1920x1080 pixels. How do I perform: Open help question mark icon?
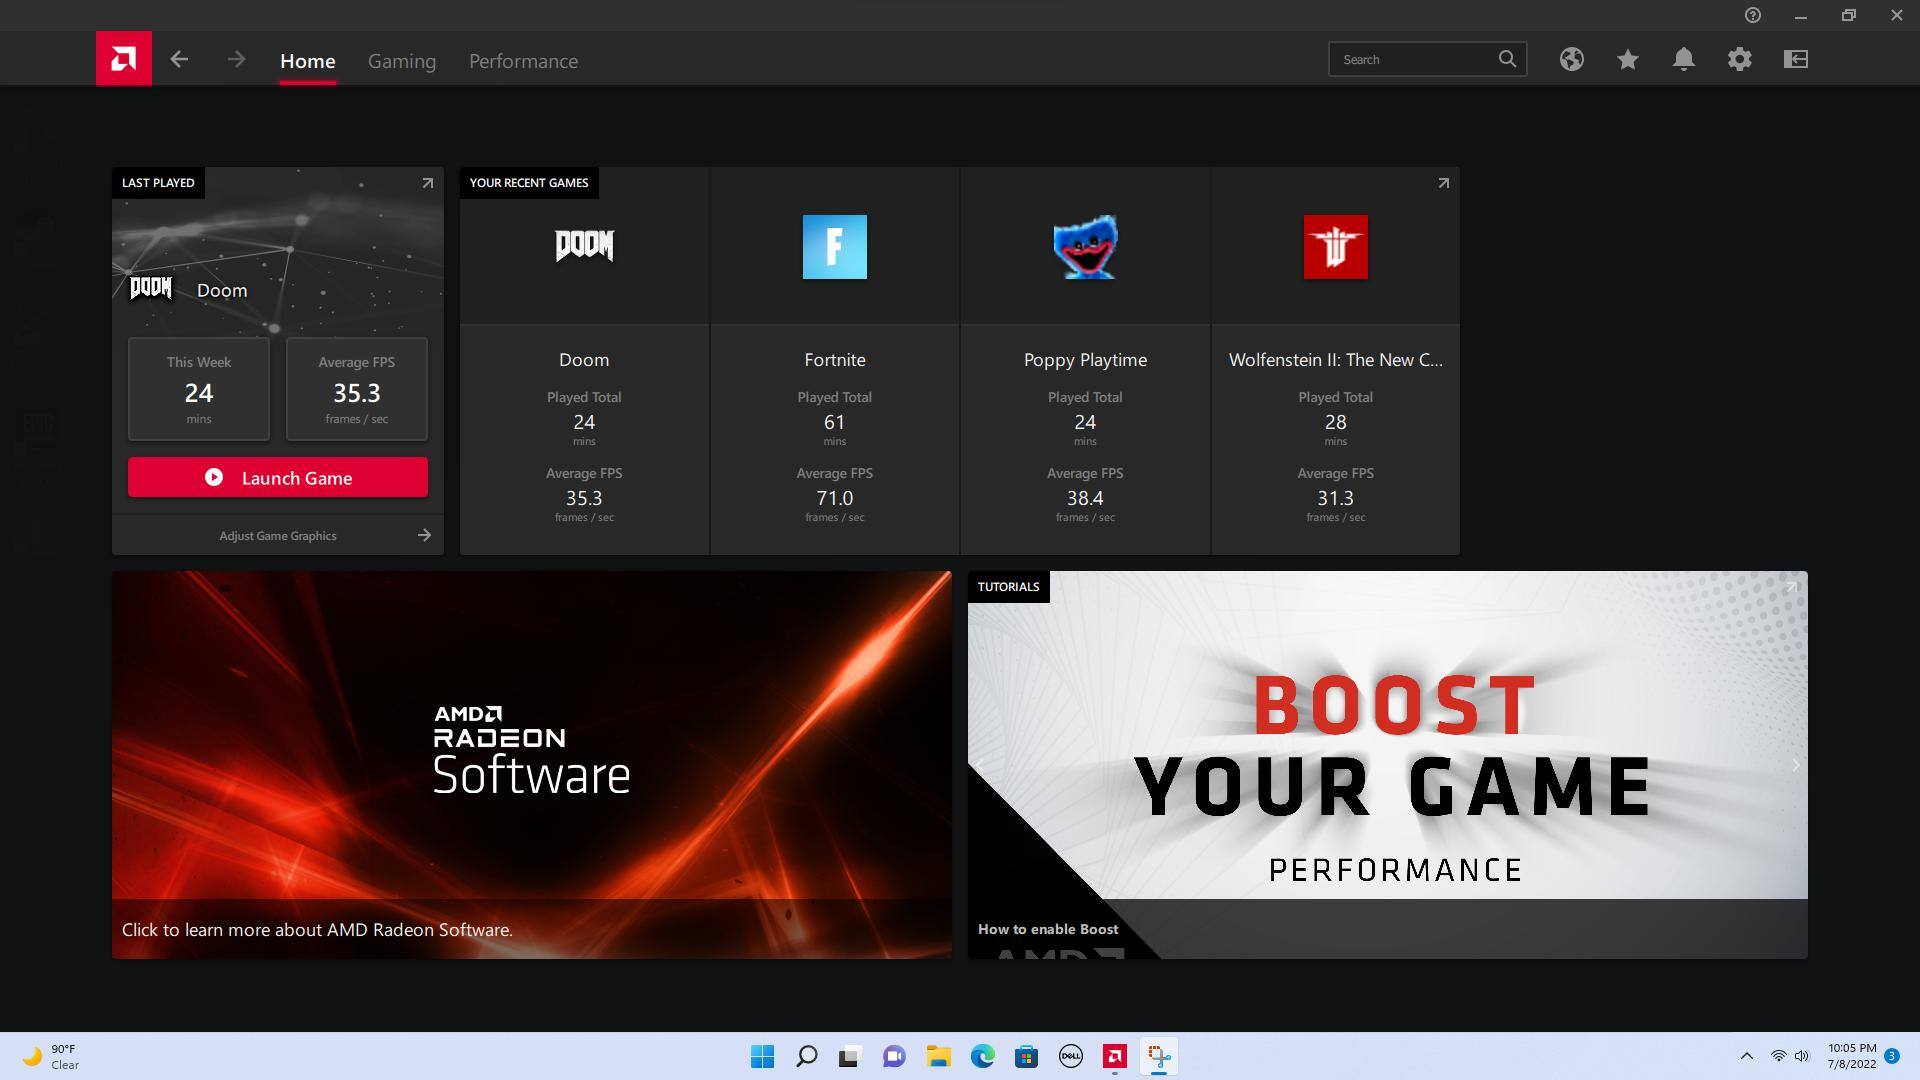click(1752, 15)
